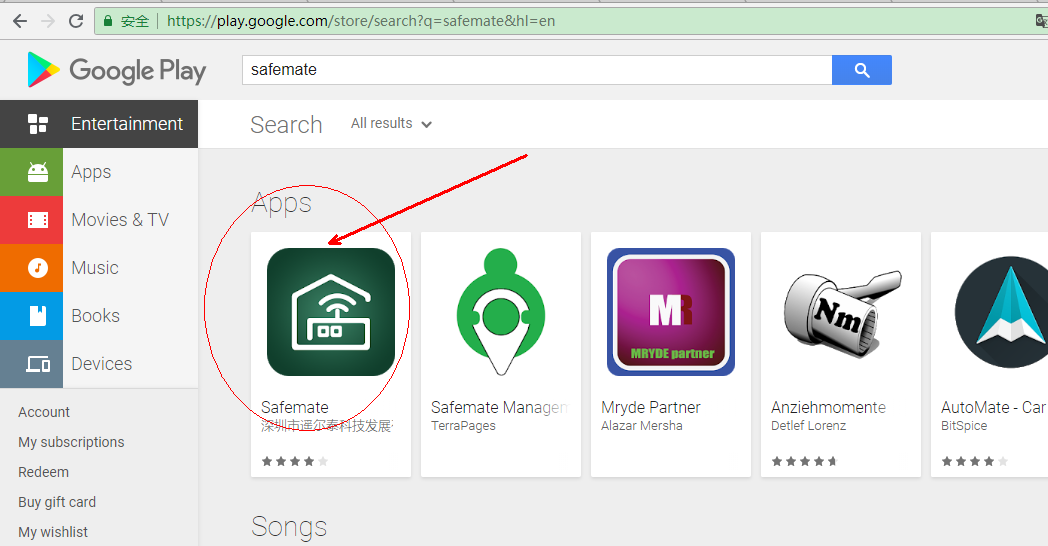Open the Devices section
The image size is (1048, 546).
99,364
